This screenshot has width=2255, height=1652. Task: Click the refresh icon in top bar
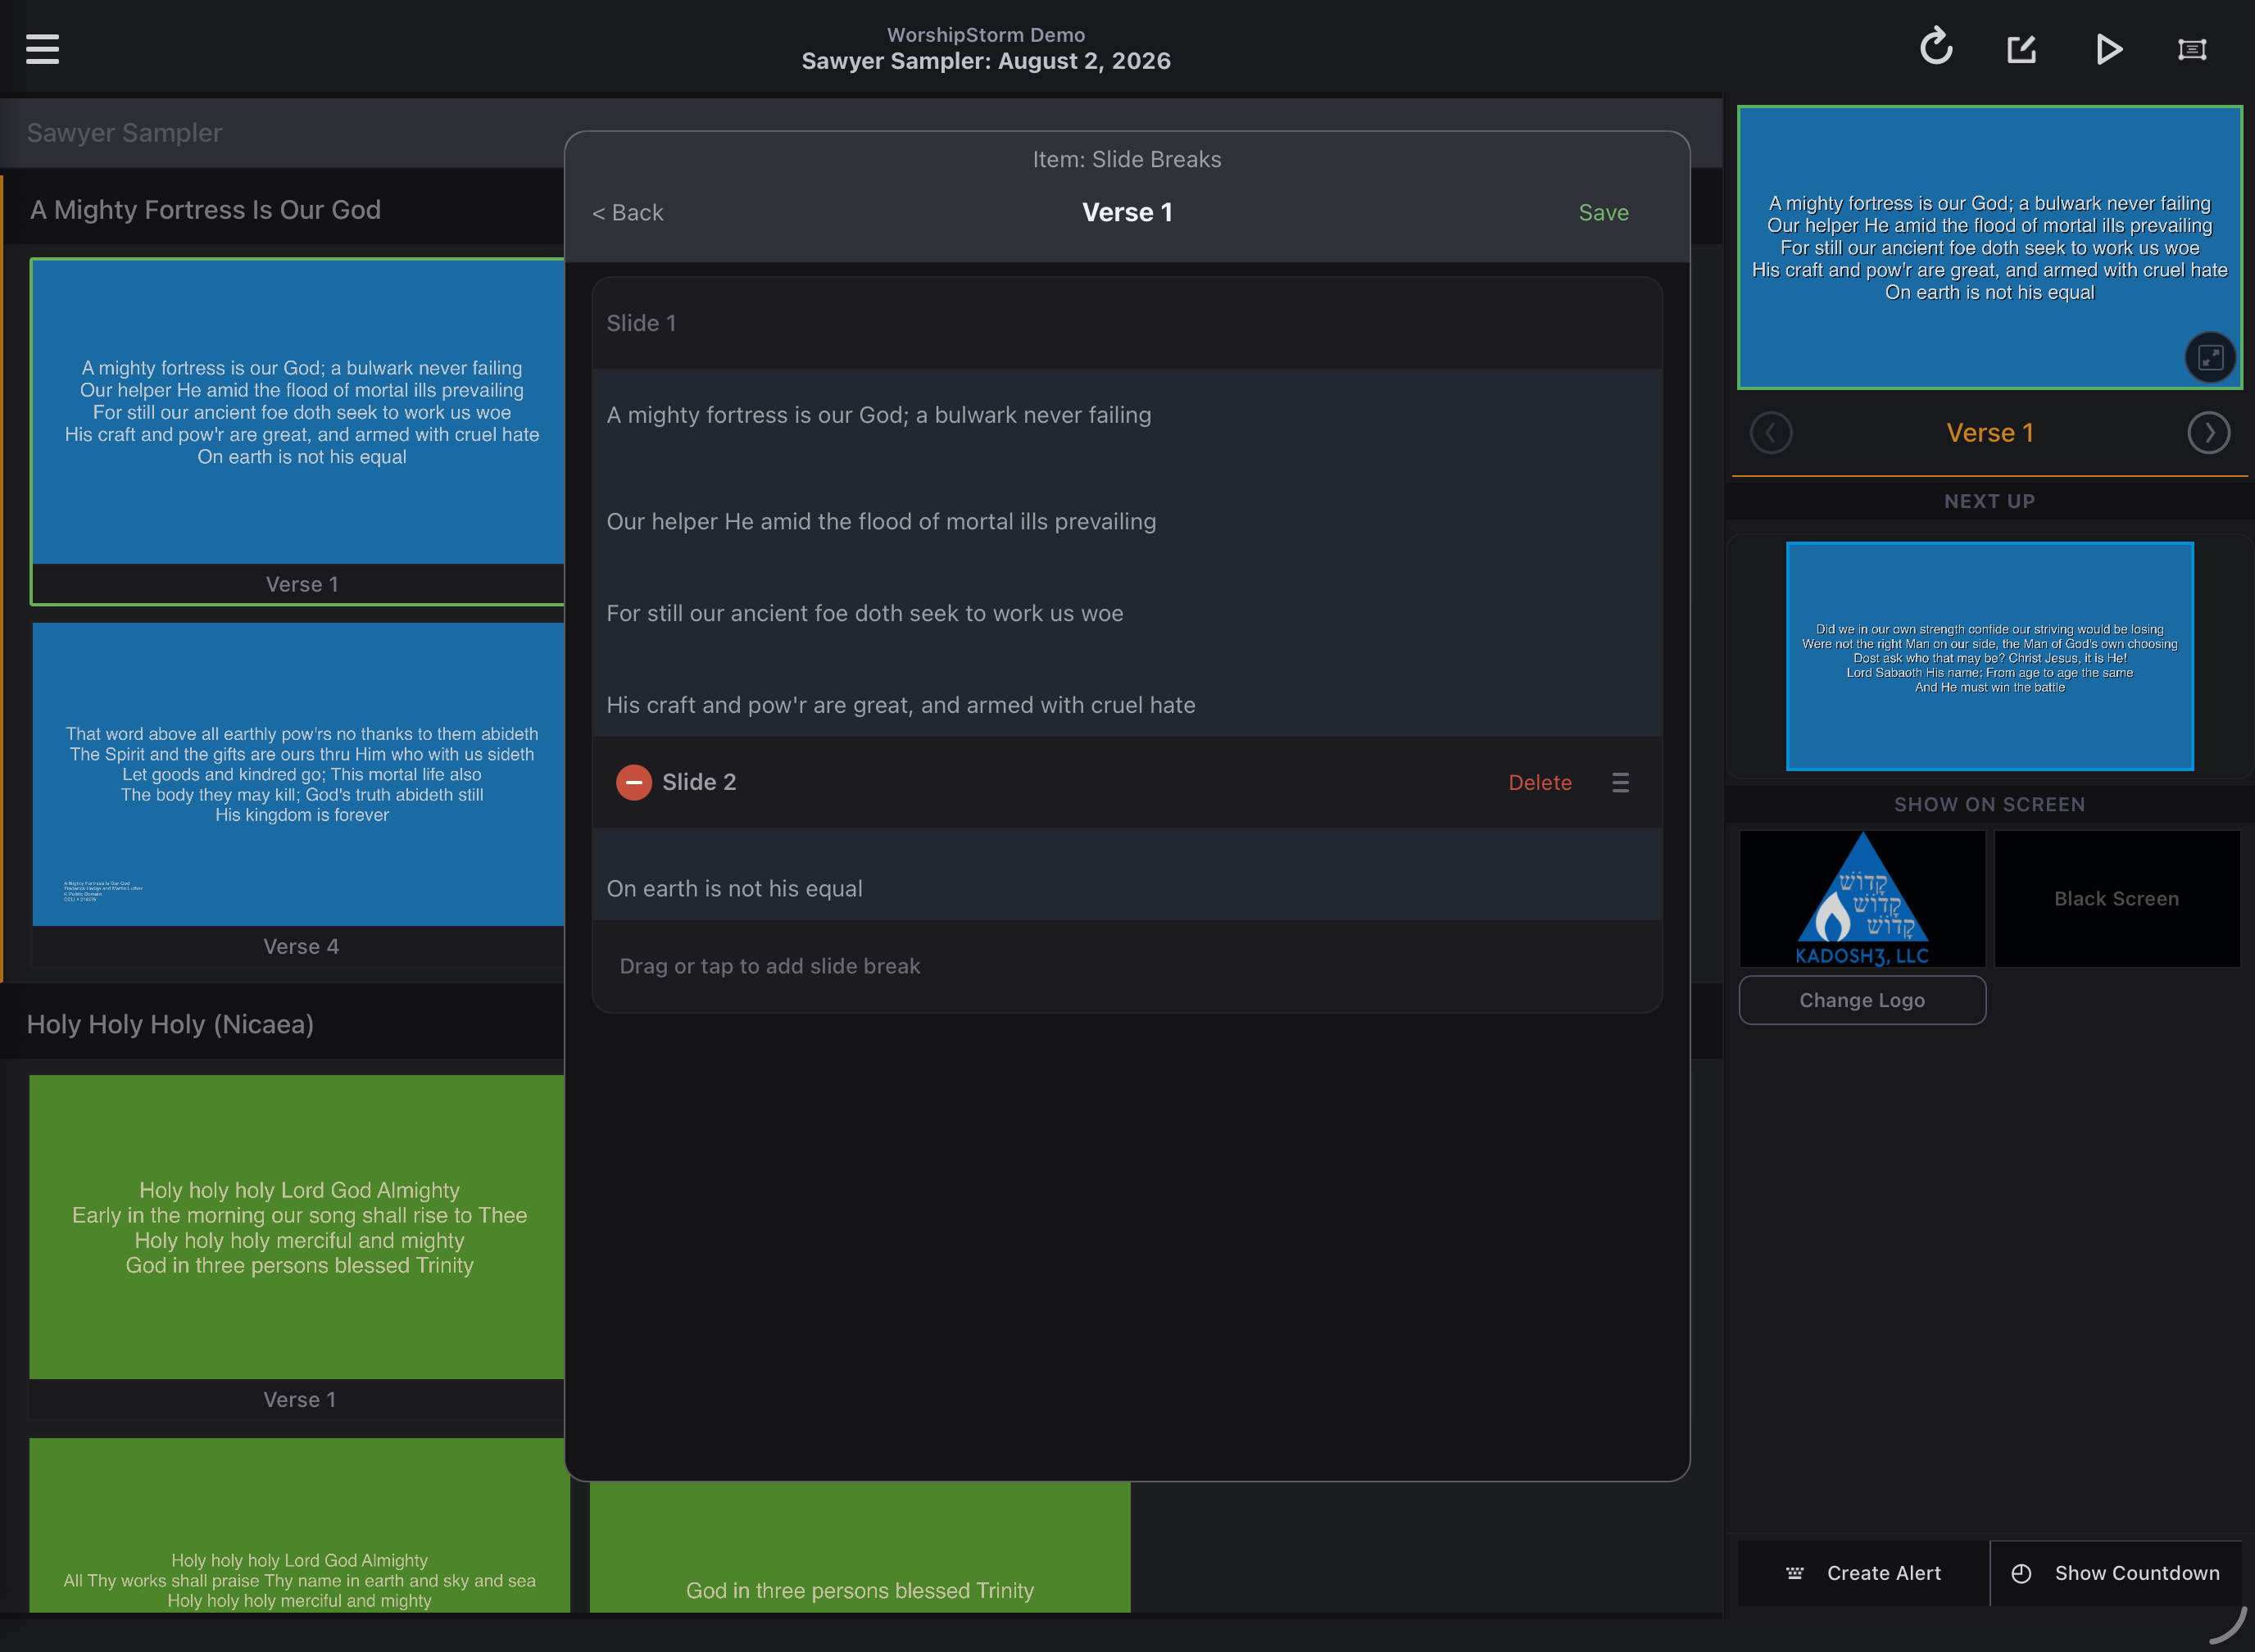coord(1936,47)
